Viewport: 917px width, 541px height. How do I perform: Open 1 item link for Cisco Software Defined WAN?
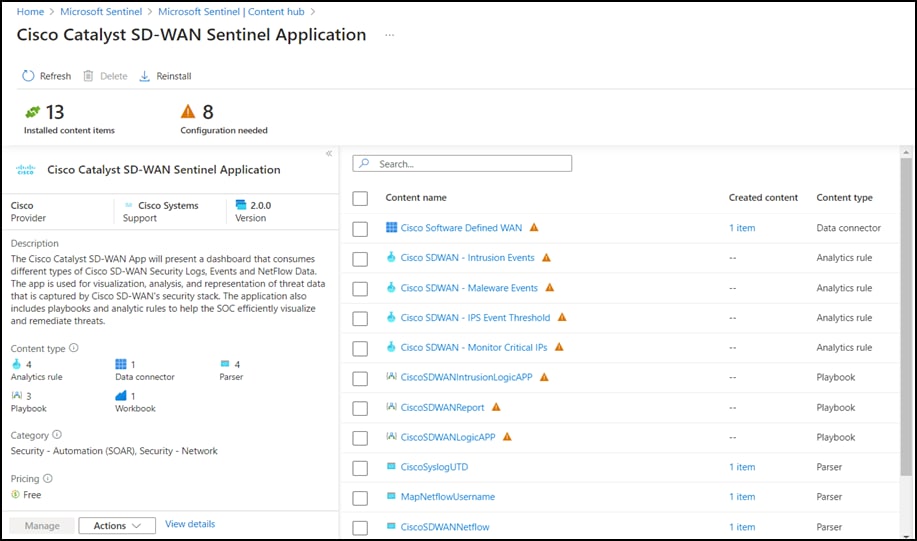(742, 228)
